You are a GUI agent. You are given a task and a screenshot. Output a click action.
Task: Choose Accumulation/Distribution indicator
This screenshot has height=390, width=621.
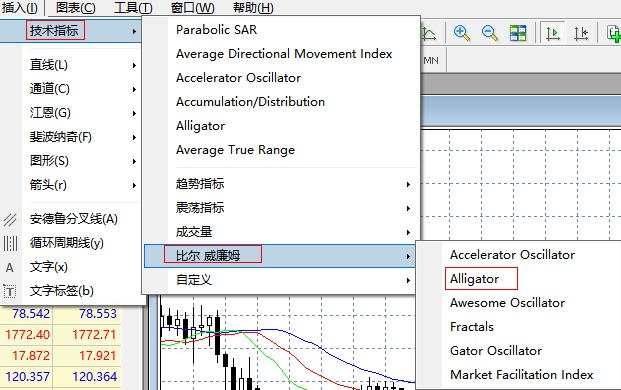[250, 102]
